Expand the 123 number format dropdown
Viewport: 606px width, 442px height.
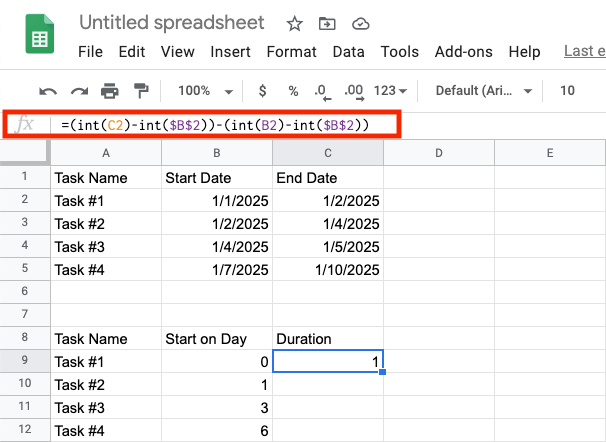[392, 91]
